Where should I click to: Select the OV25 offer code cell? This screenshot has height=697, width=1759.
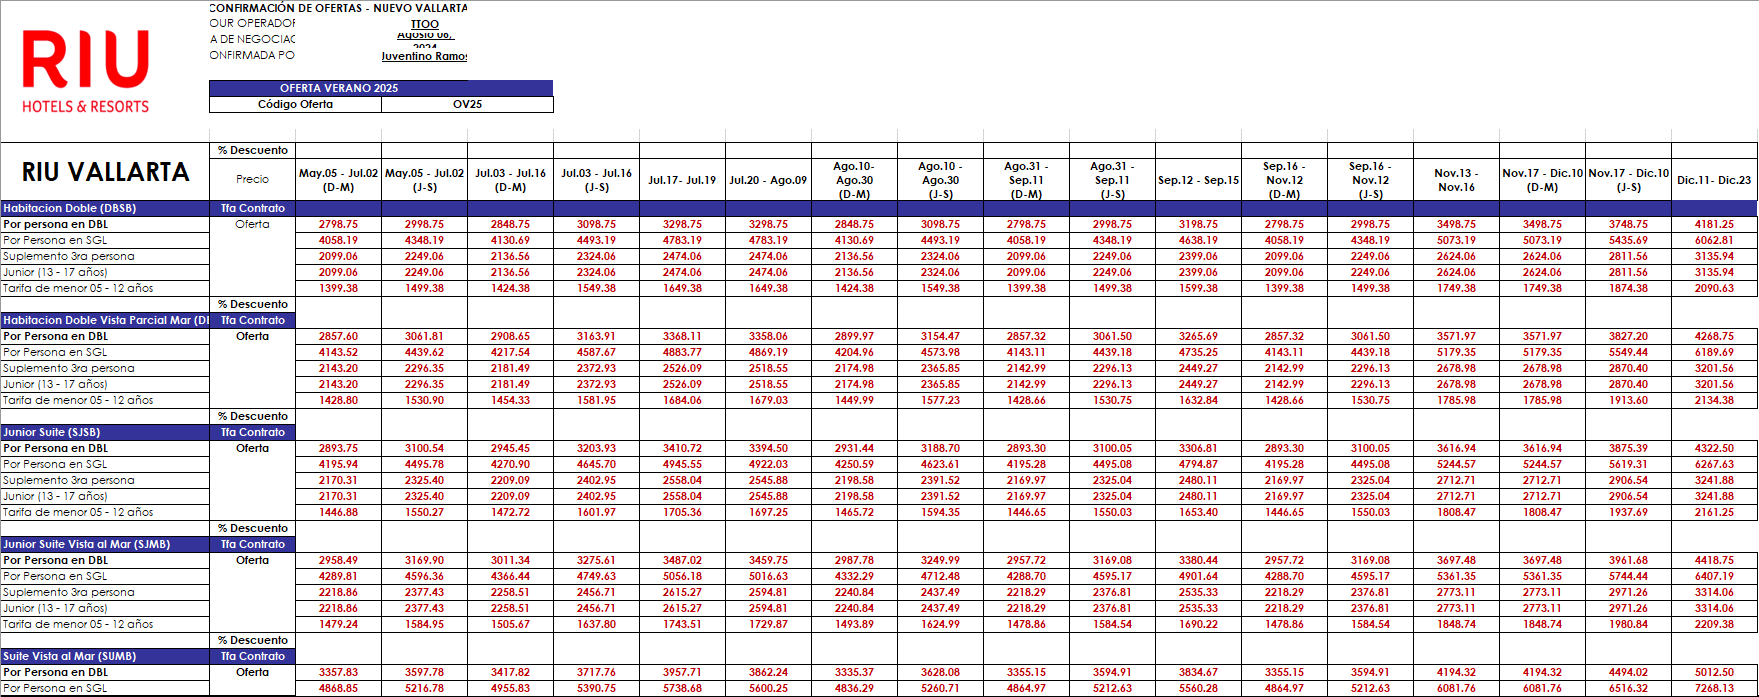point(467,104)
